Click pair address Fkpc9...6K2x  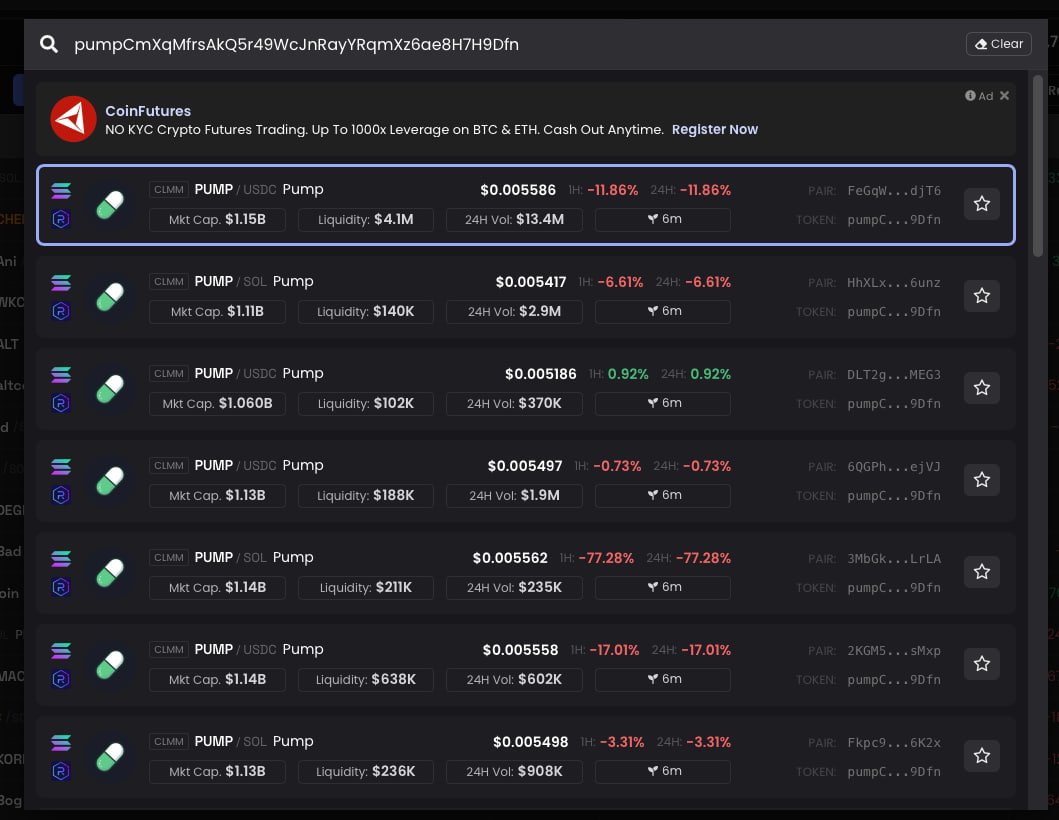894,742
